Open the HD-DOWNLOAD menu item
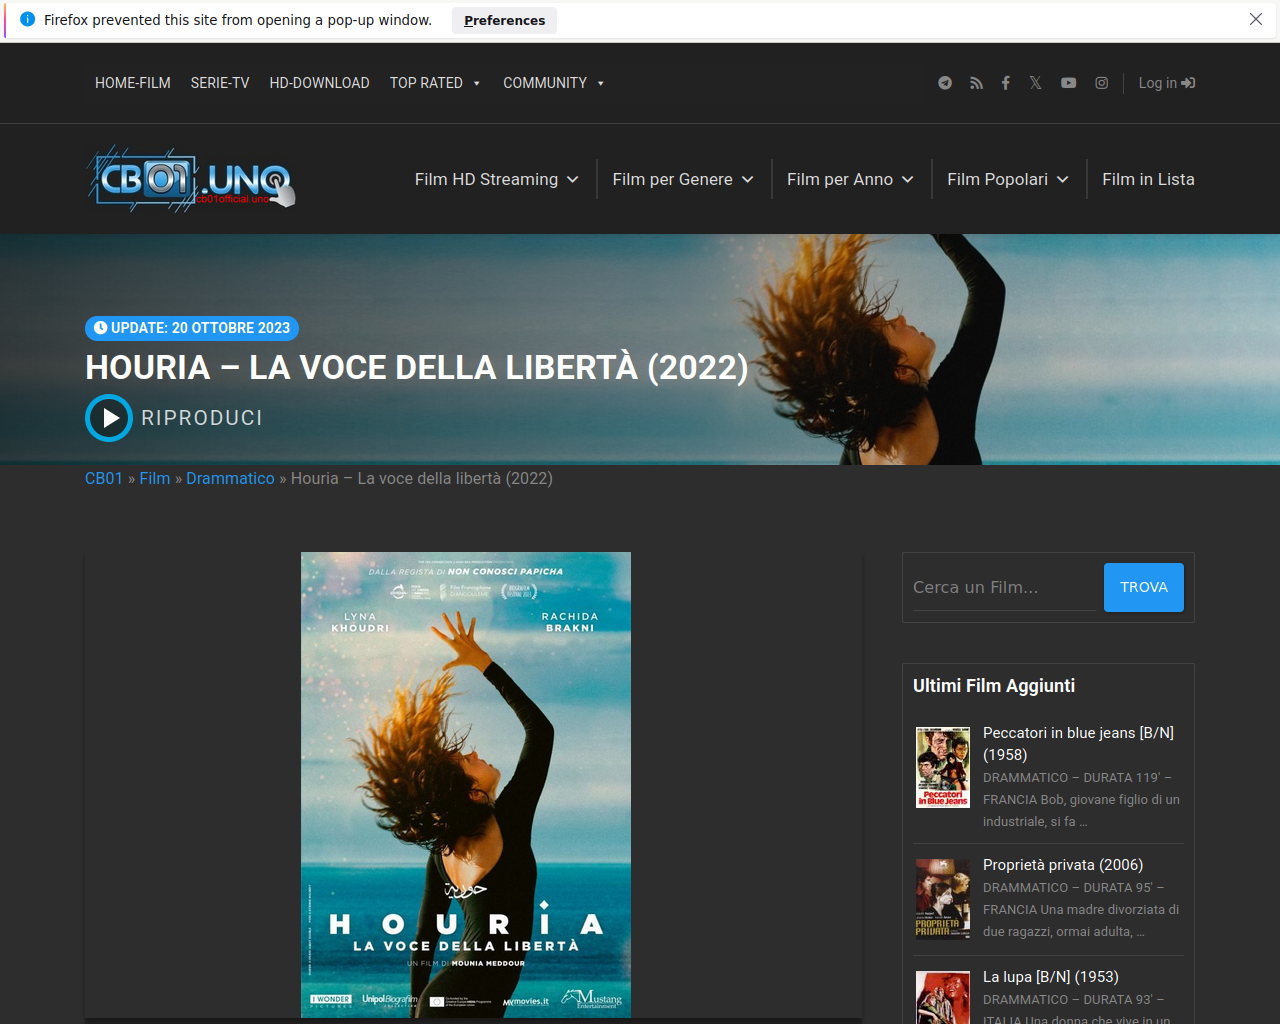 (x=319, y=83)
